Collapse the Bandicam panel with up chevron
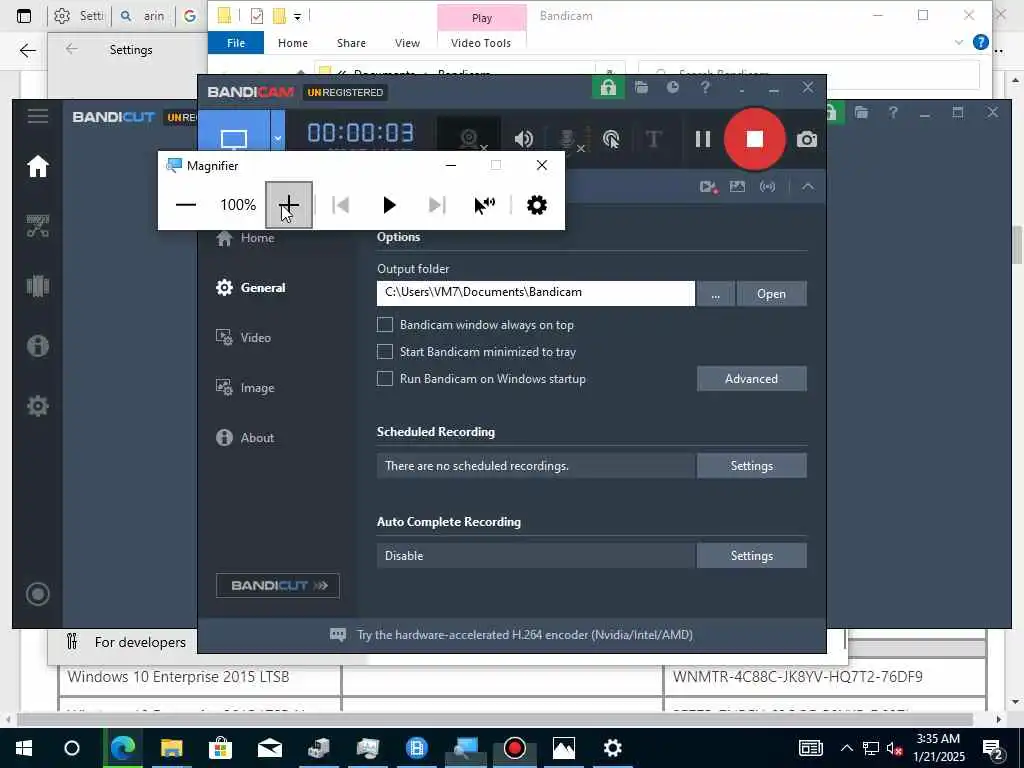Image resolution: width=1024 pixels, height=768 pixels. [808, 187]
